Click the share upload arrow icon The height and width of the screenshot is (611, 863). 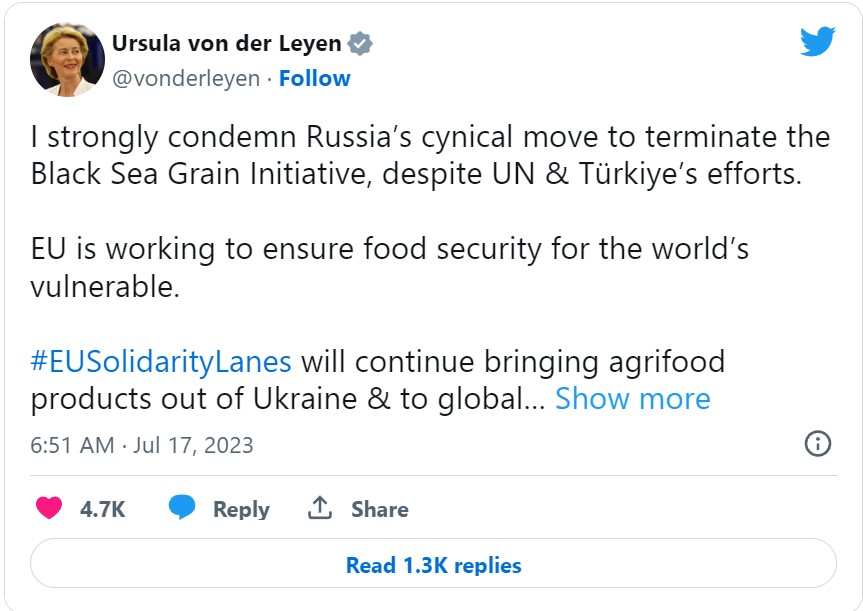click(320, 508)
